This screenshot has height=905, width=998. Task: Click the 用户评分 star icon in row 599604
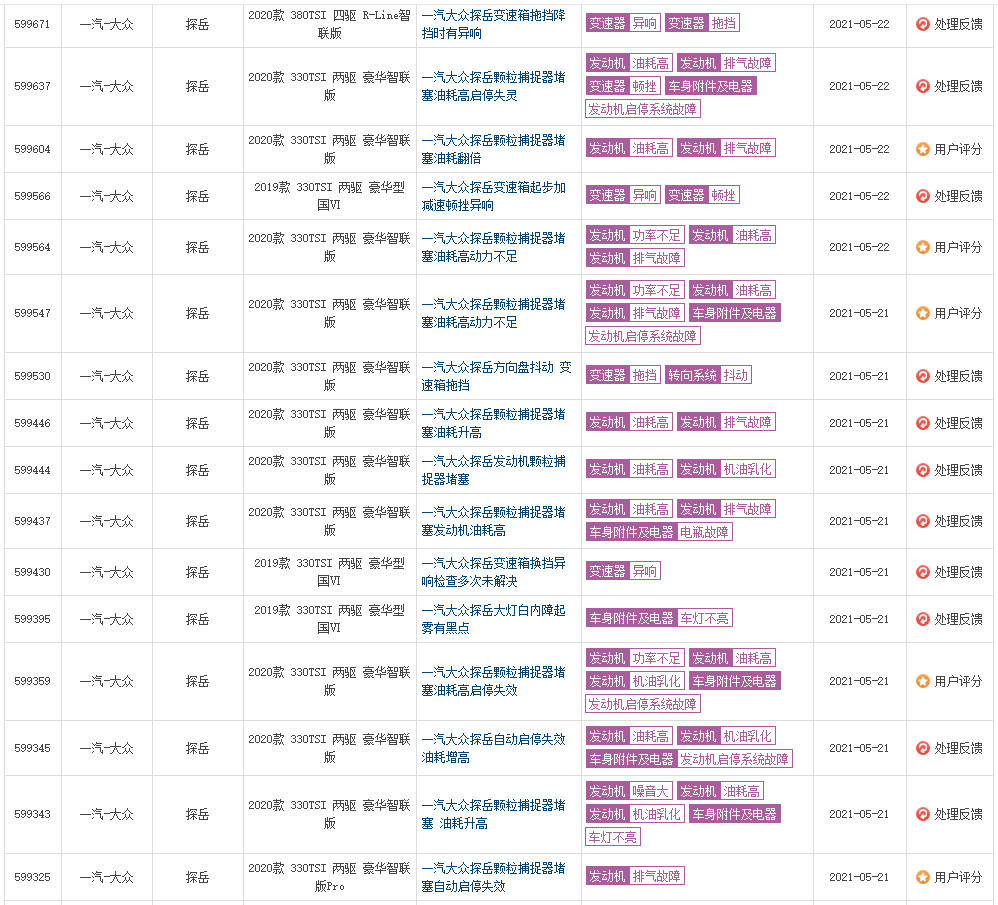coord(922,149)
